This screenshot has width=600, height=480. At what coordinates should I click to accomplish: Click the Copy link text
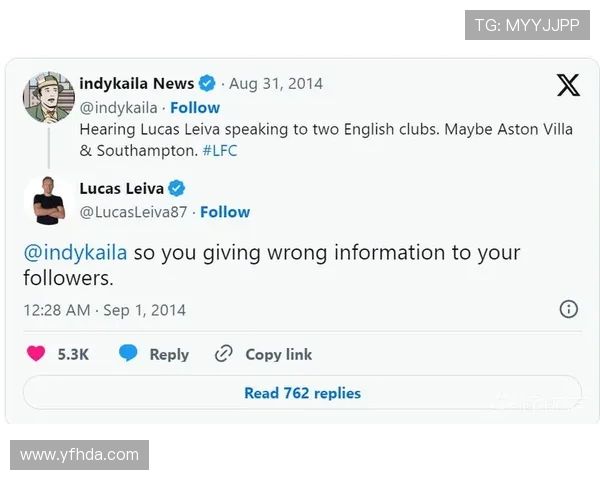point(279,354)
